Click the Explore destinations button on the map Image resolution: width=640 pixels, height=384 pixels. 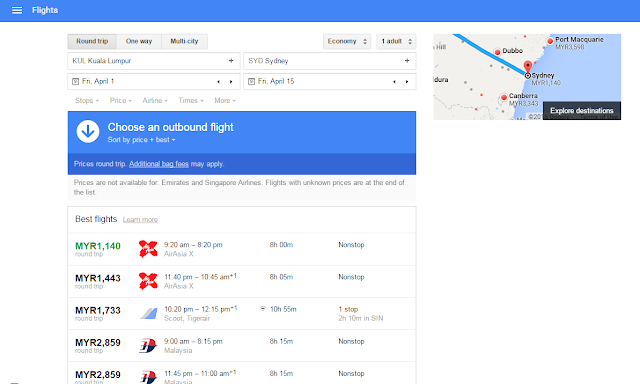pyautogui.click(x=582, y=111)
